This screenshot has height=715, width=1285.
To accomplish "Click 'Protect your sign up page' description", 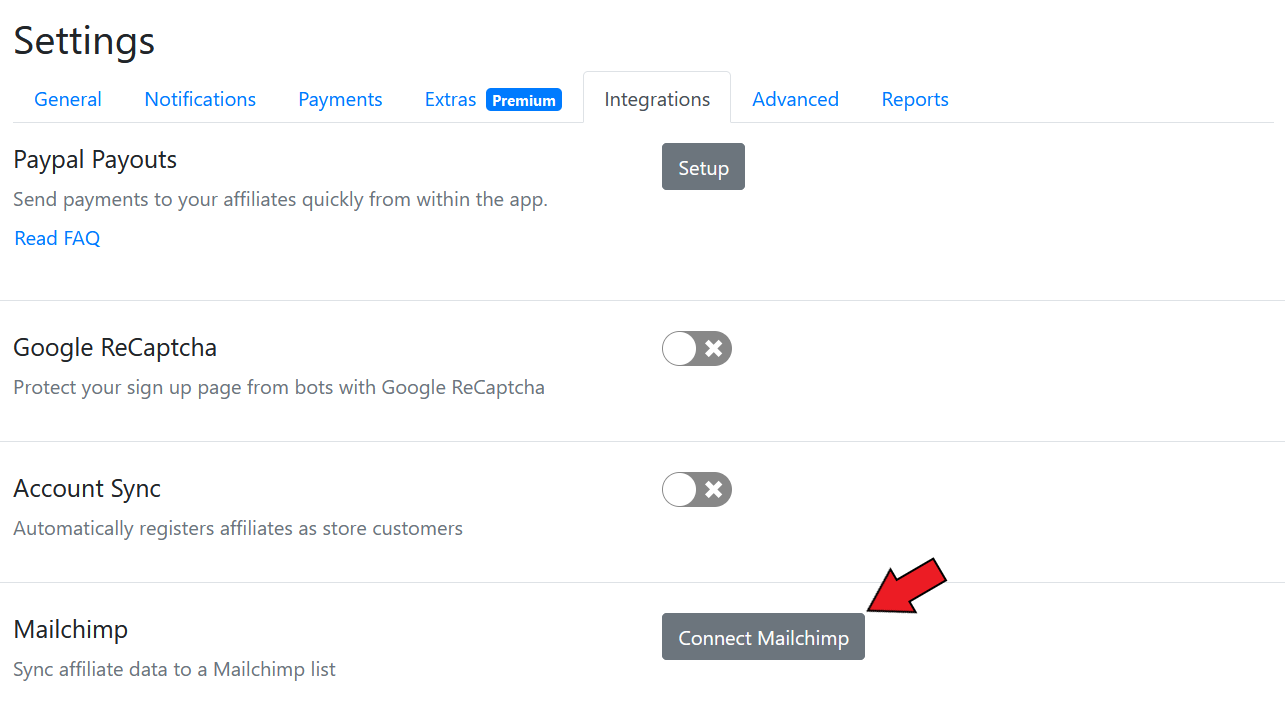I will pyautogui.click(x=279, y=387).
